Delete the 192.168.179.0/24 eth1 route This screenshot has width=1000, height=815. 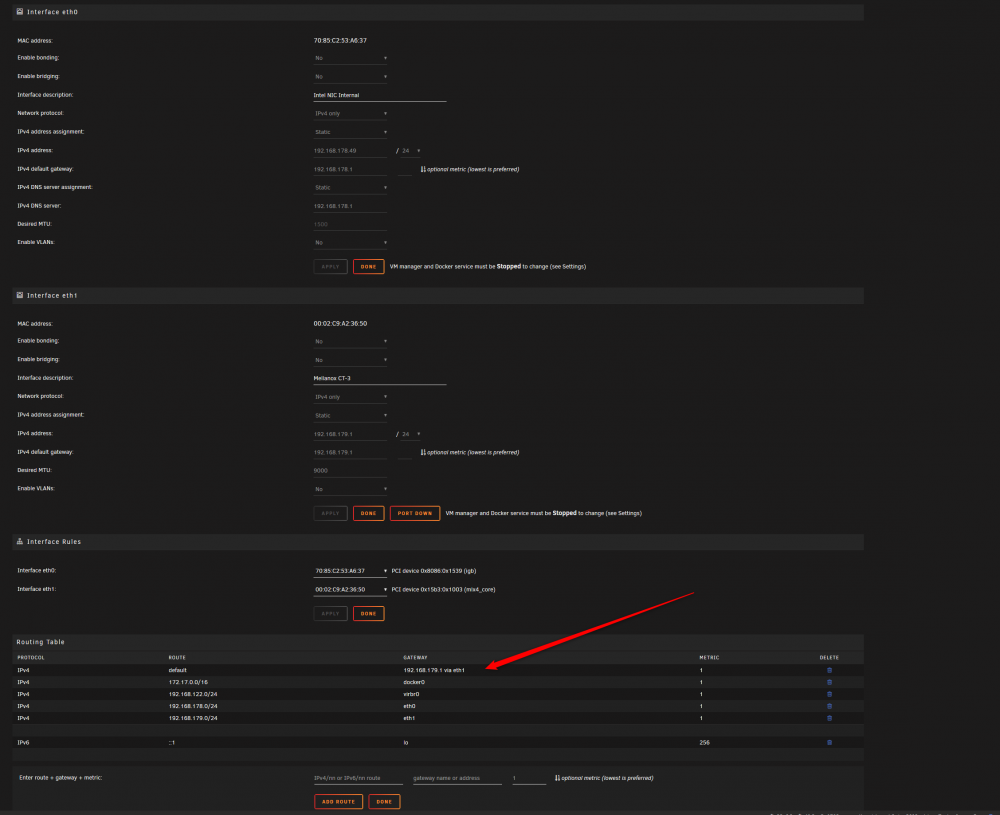tap(829, 718)
